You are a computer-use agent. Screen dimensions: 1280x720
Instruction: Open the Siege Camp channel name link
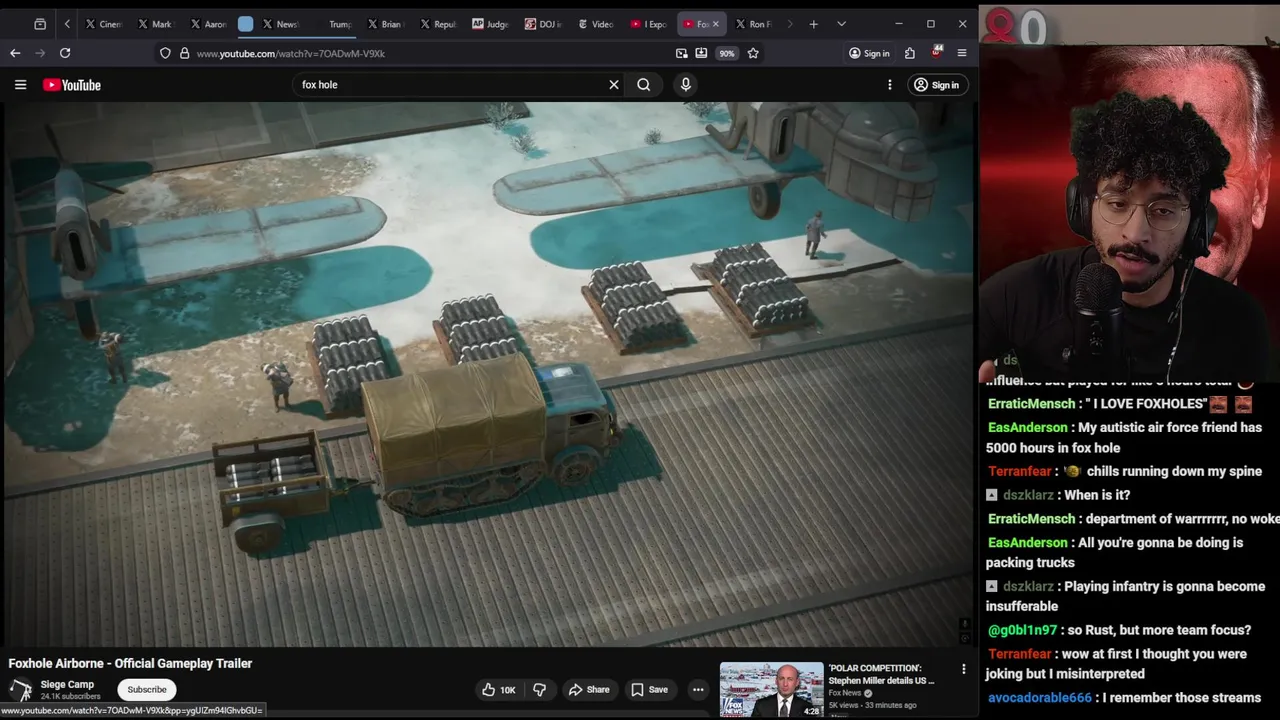click(x=67, y=685)
